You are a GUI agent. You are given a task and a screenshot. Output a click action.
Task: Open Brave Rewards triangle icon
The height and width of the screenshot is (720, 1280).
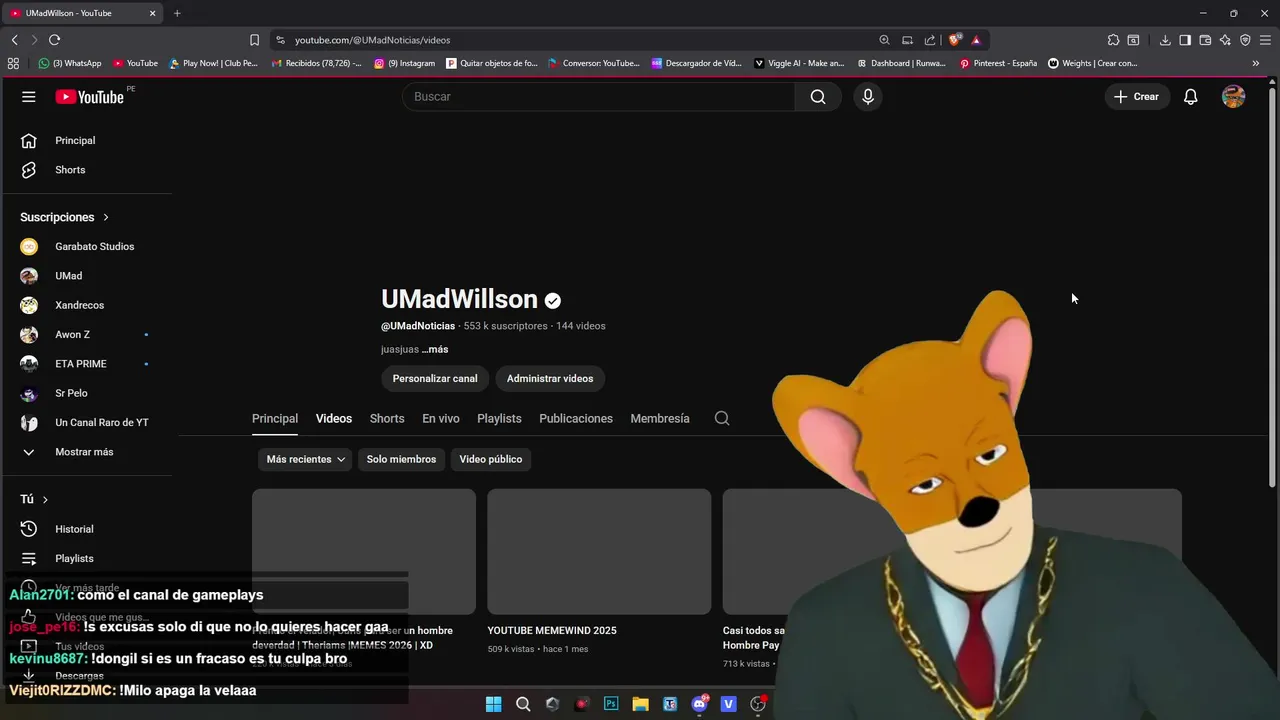(976, 40)
